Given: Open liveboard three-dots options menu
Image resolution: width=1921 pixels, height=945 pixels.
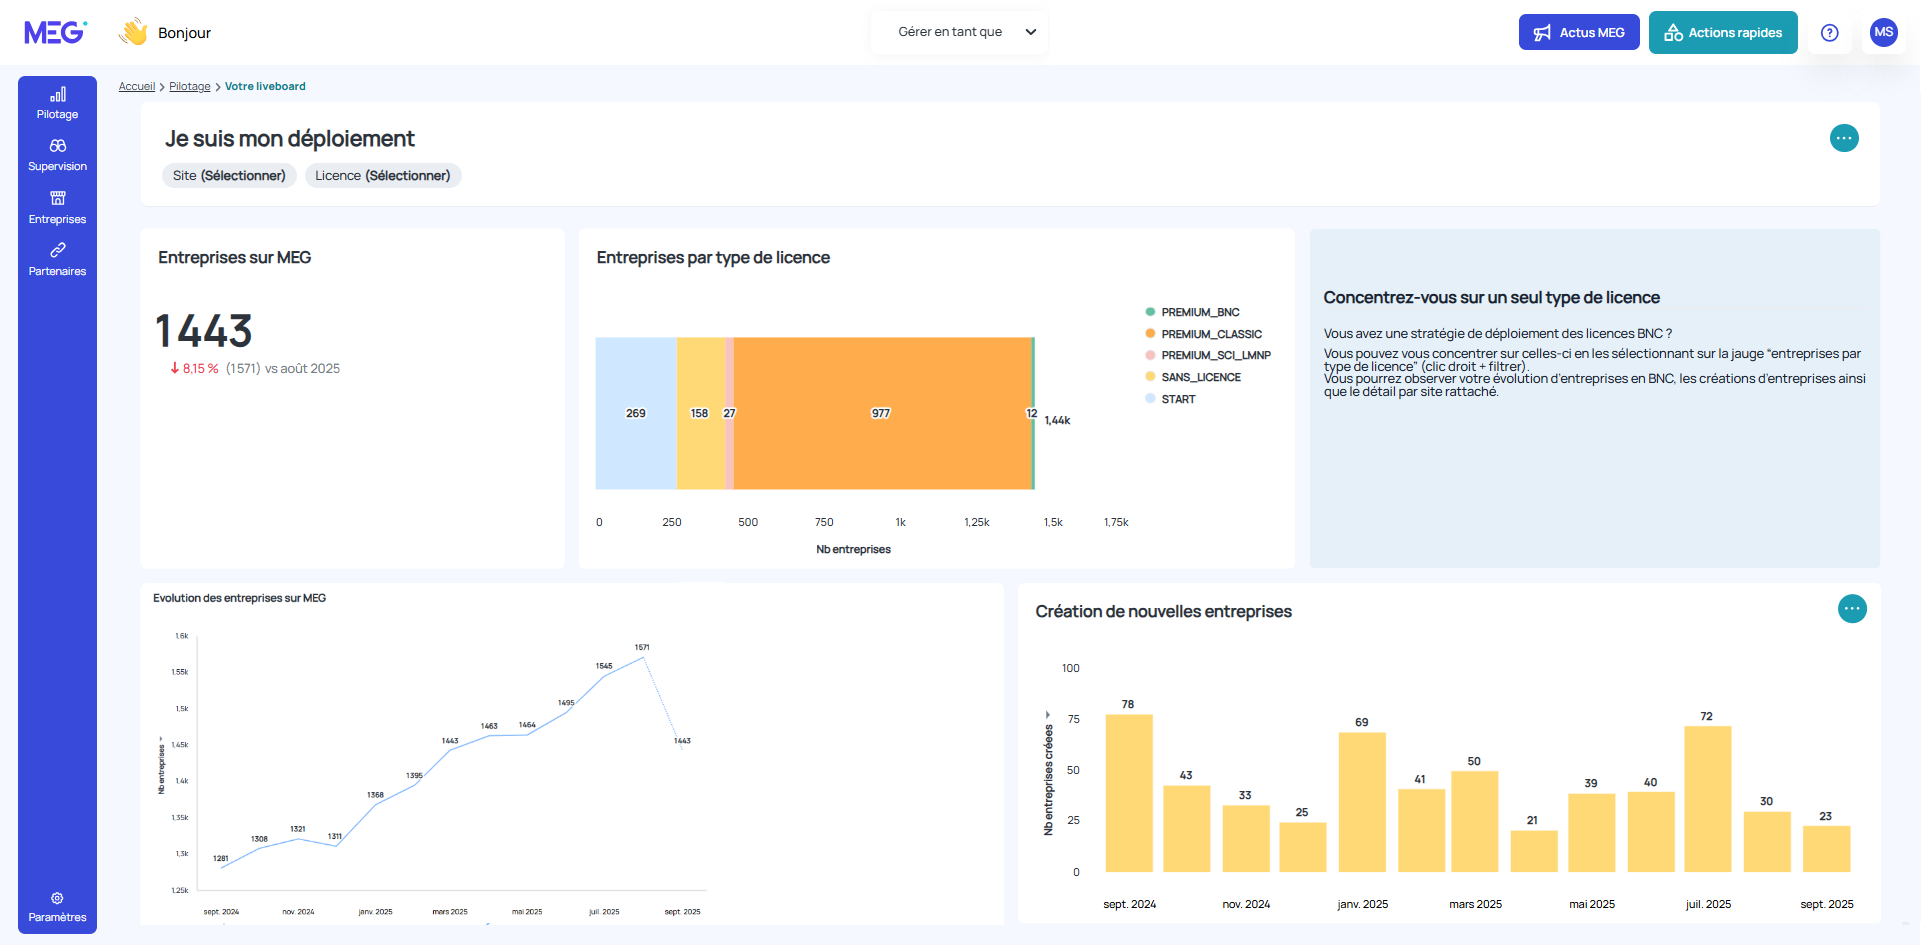Looking at the screenshot, I should pyautogui.click(x=1844, y=138).
